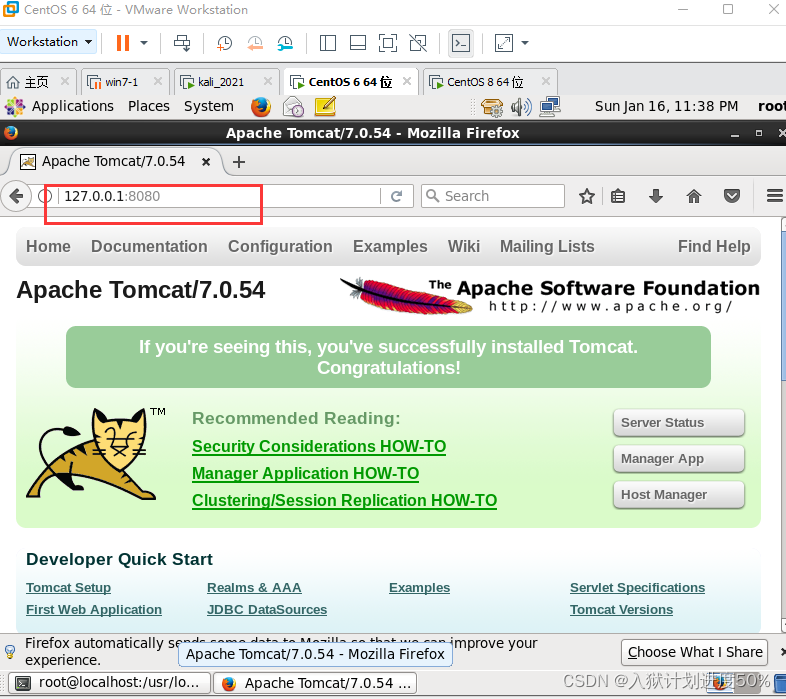The height and width of the screenshot is (699, 786).
Task: Open the Workstation menu dropdown
Action: pyautogui.click(x=49, y=42)
